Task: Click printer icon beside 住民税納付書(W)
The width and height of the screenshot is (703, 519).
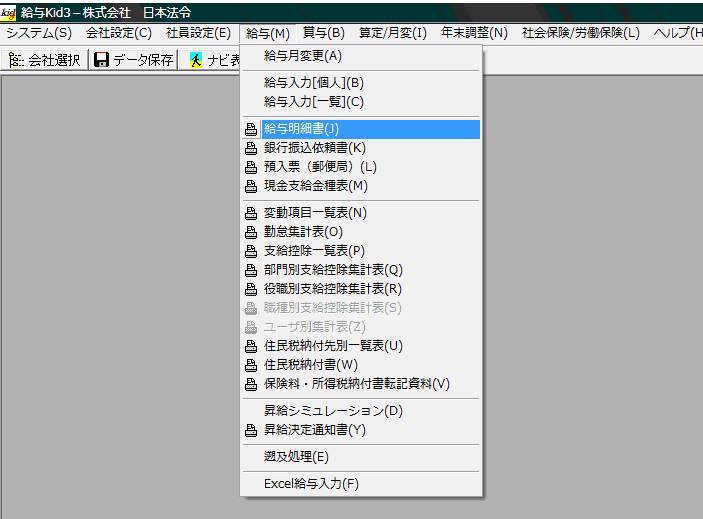Action: [251, 365]
